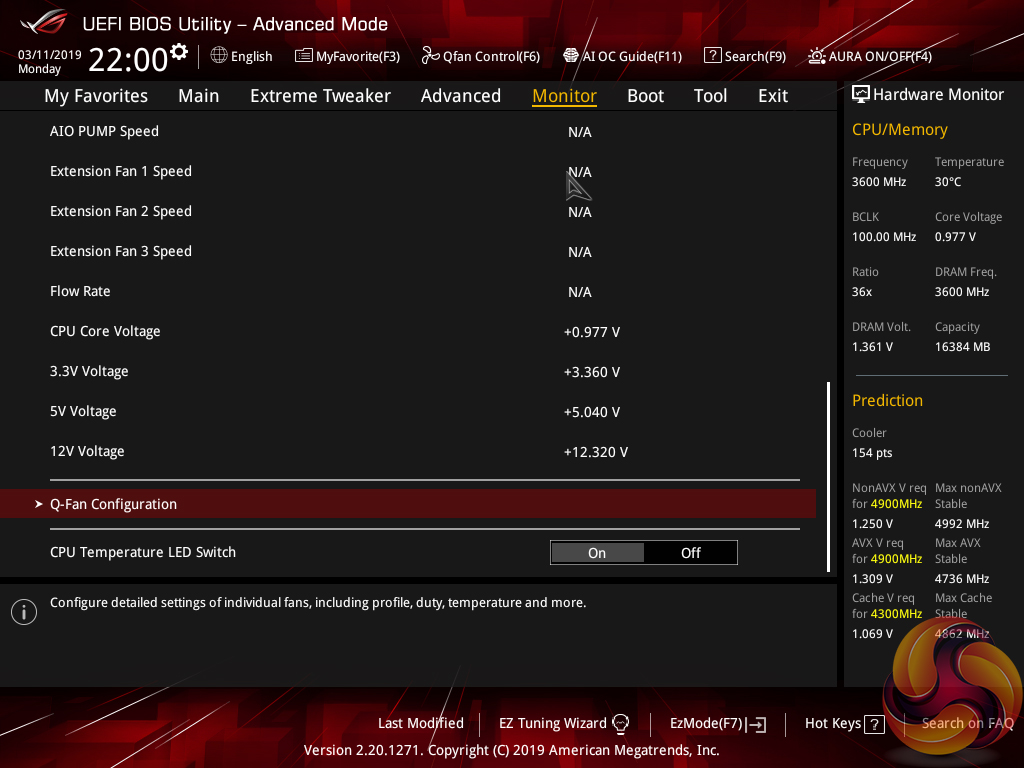1024x768 pixels.
Task: Click the 4992 MHz Max nonAVX value
Action: 961,524
